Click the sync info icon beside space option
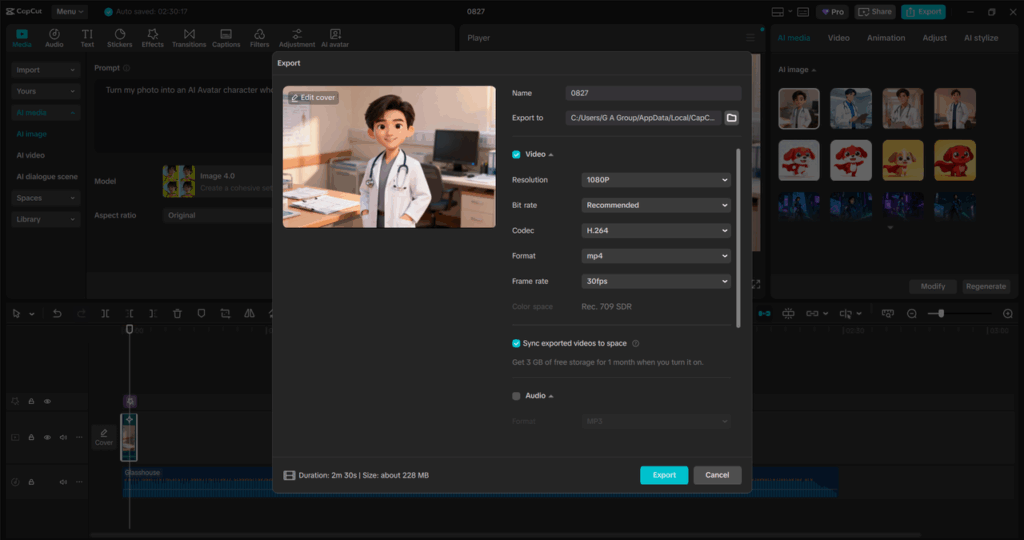Image resolution: width=1024 pixels, height=540 pixels. 636,343
